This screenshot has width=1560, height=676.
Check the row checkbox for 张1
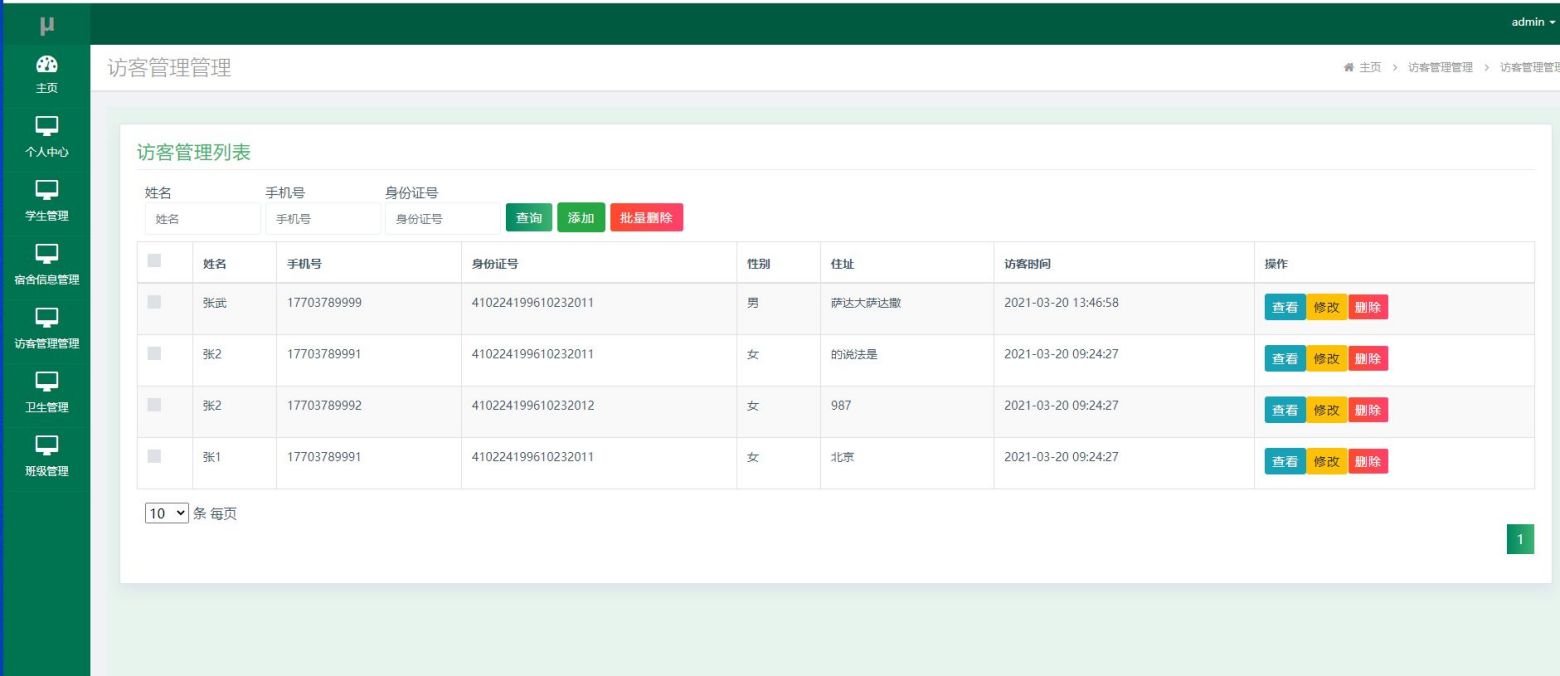pos(154,456)
